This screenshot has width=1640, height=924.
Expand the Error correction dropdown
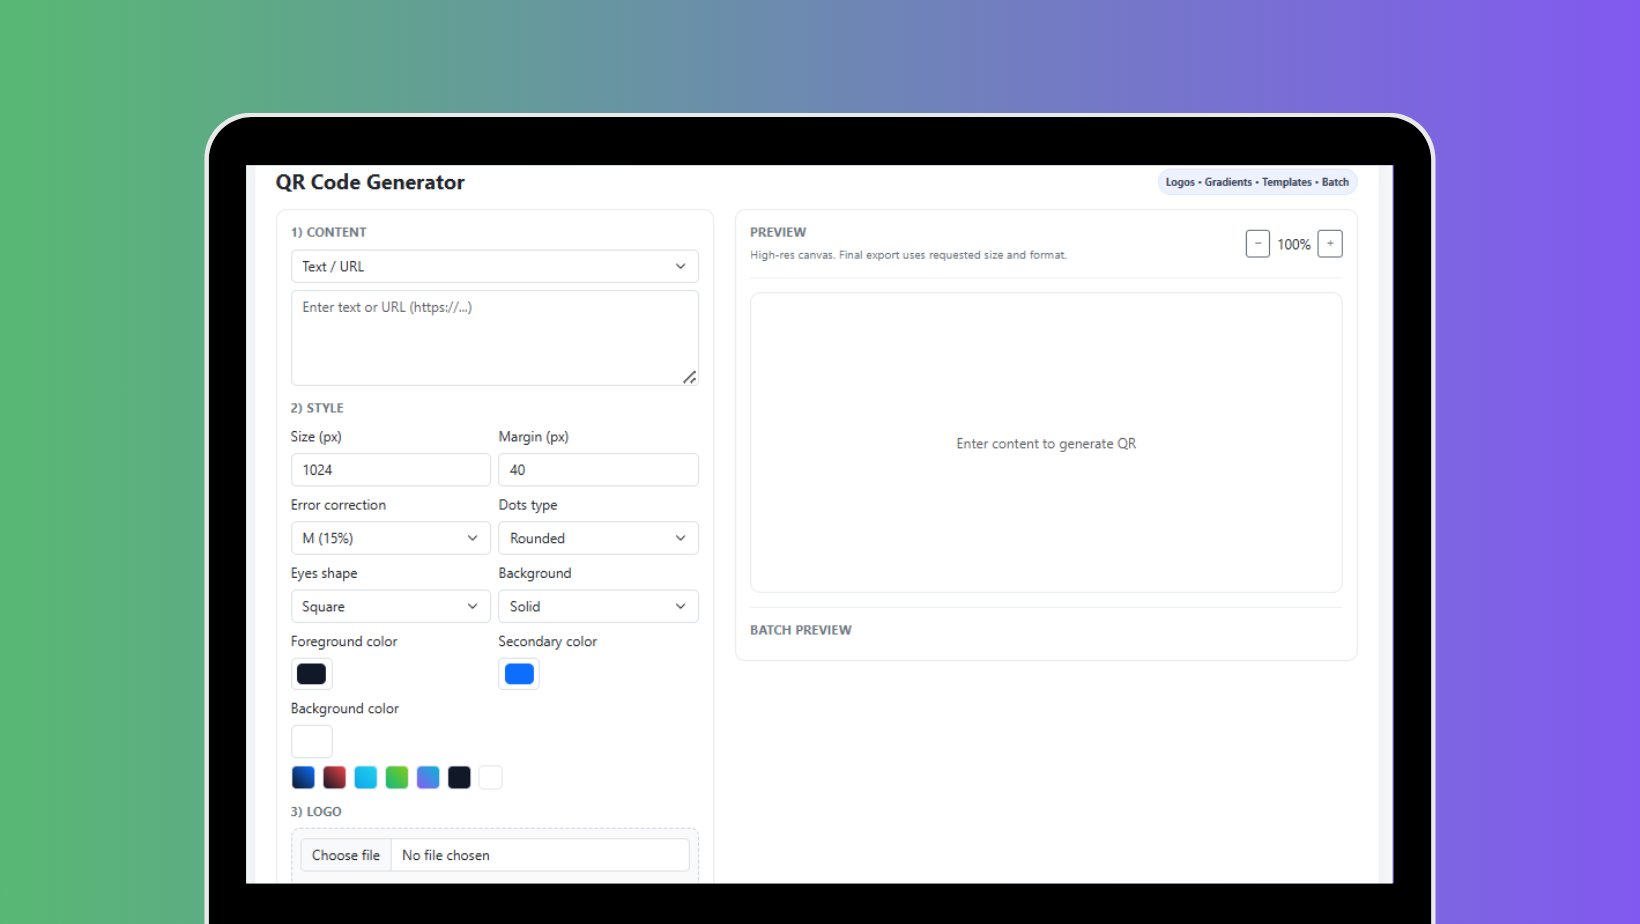tap(390, 538)
